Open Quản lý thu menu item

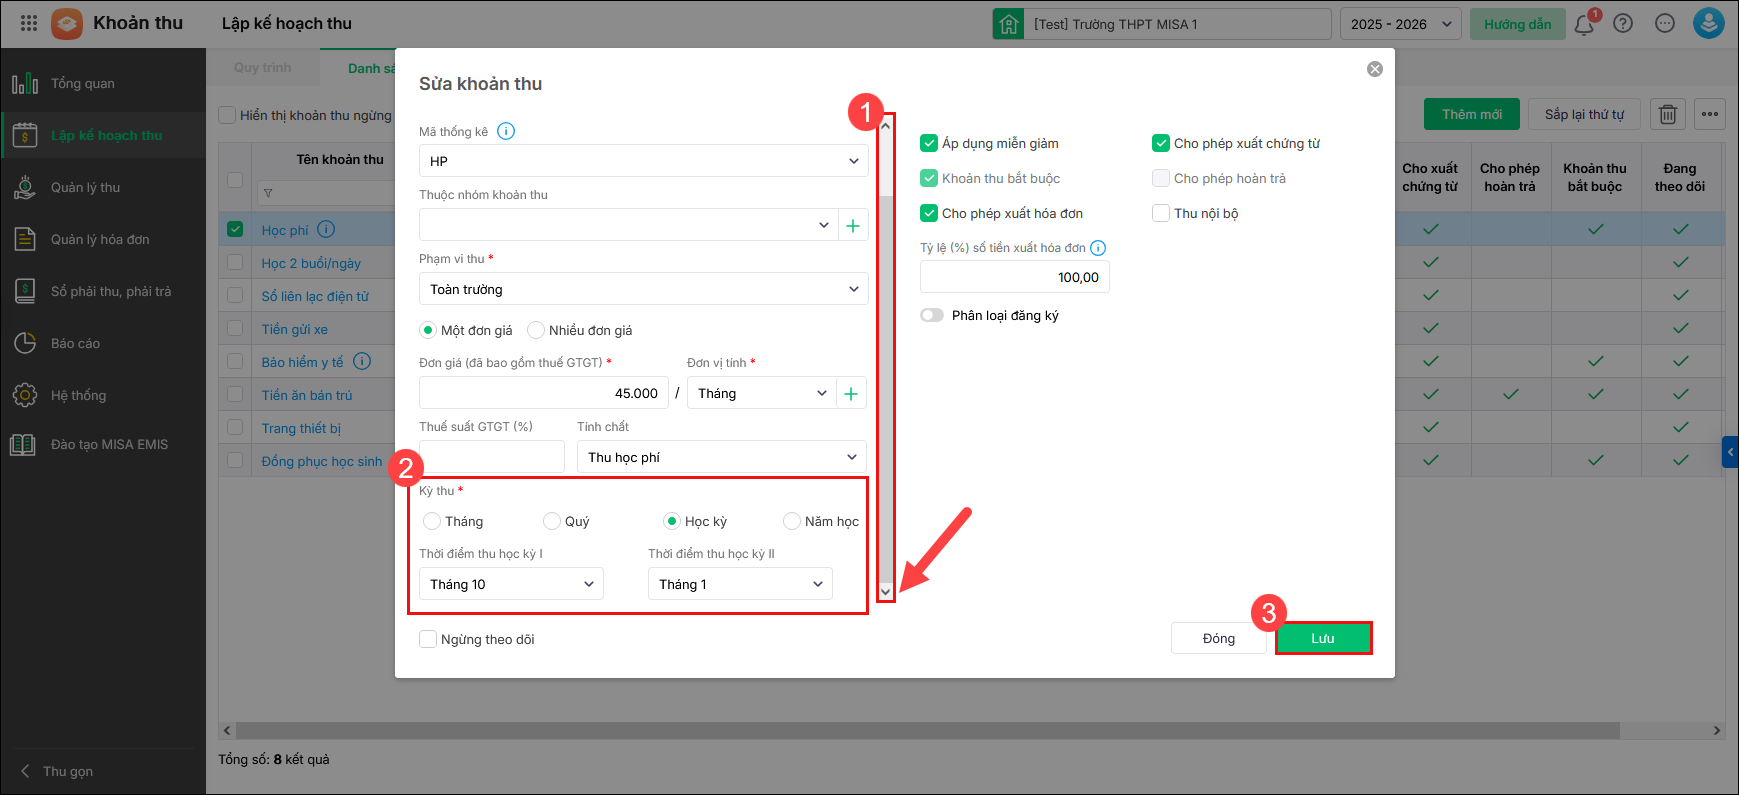[x=103, y=187]
